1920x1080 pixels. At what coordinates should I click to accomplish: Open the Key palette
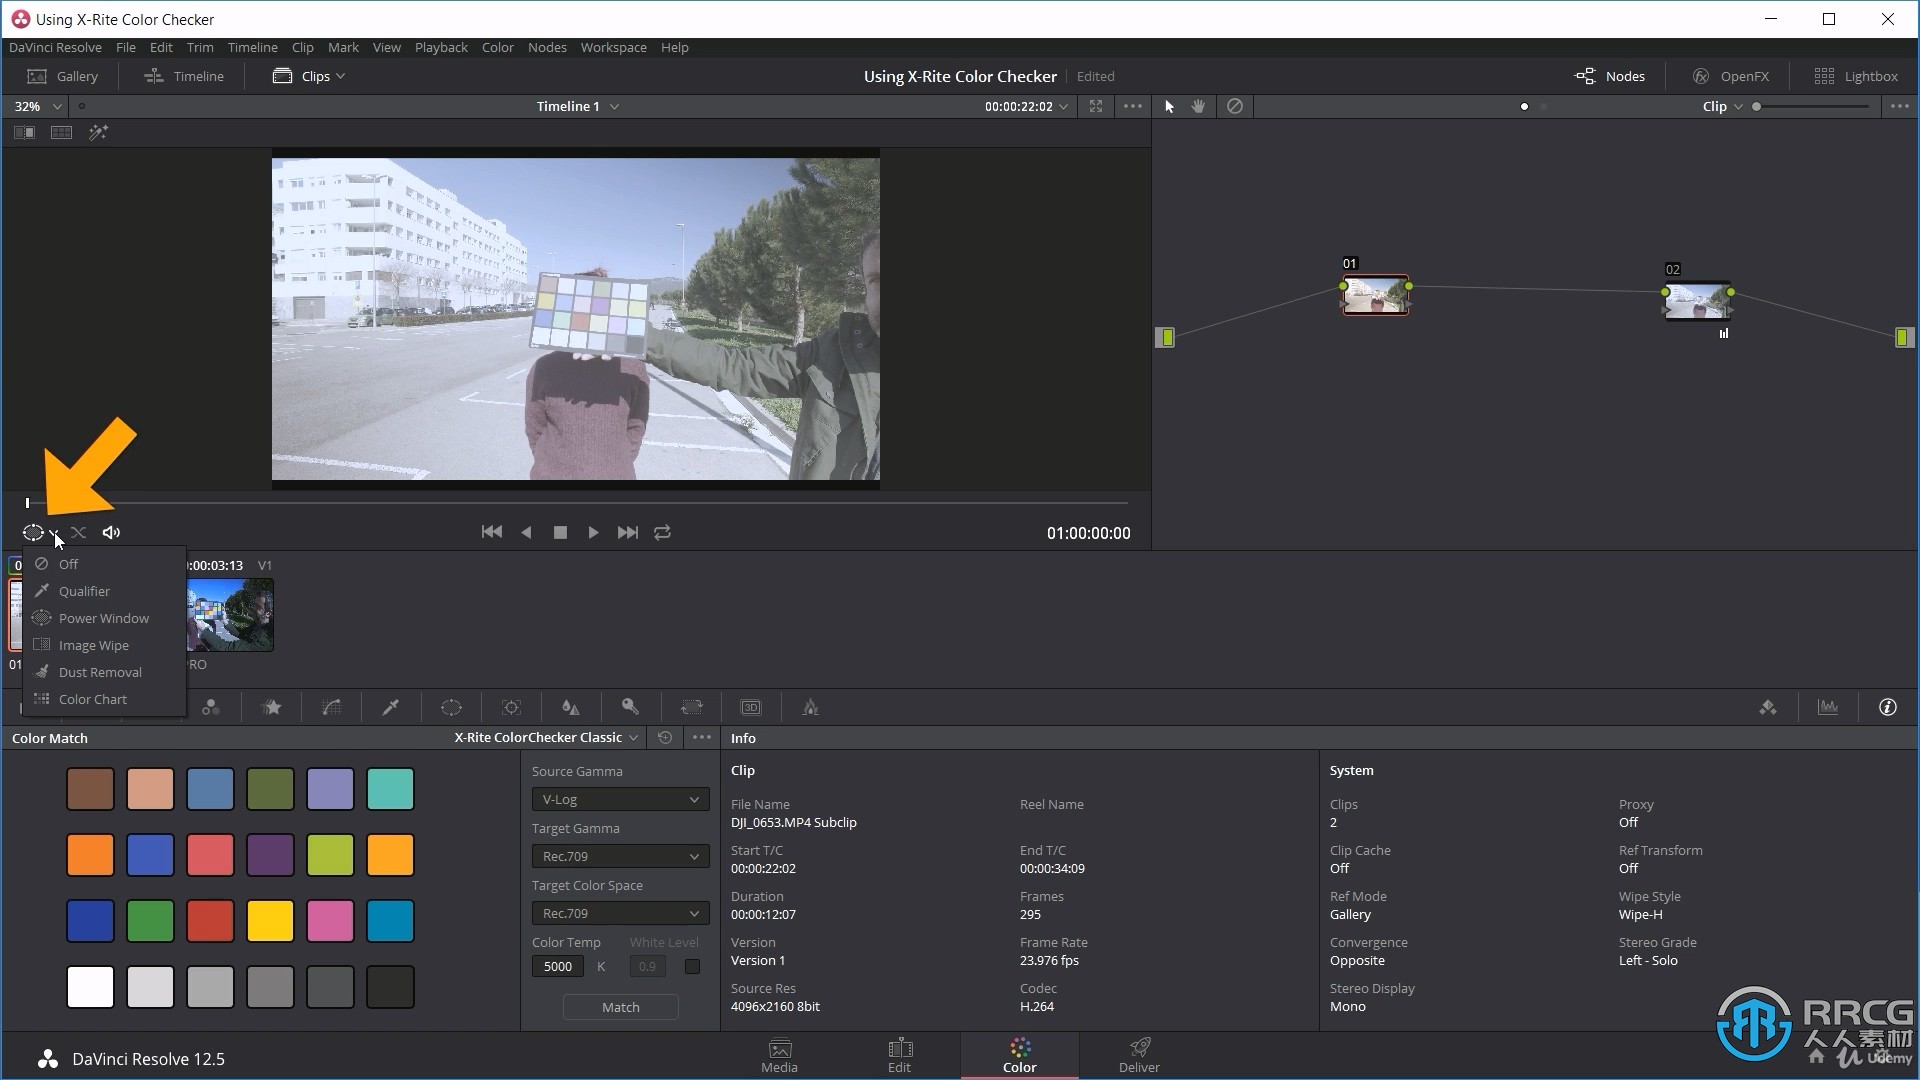point(631,707)
